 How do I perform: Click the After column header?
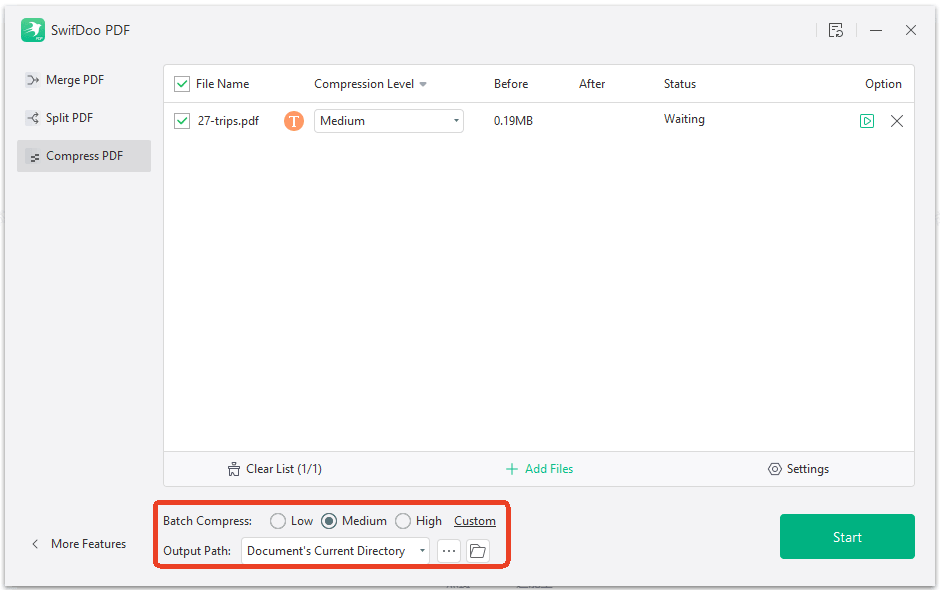pyautogui.click(x=592, y=84)
